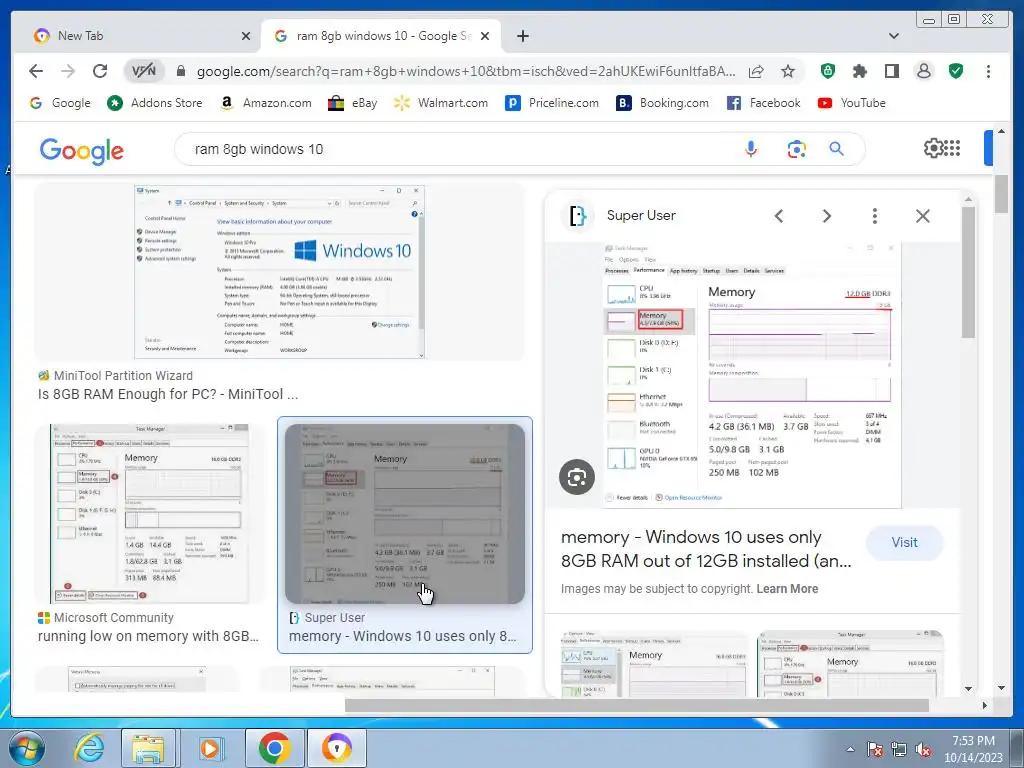Go back to the previous page

(x=36, y=71)
